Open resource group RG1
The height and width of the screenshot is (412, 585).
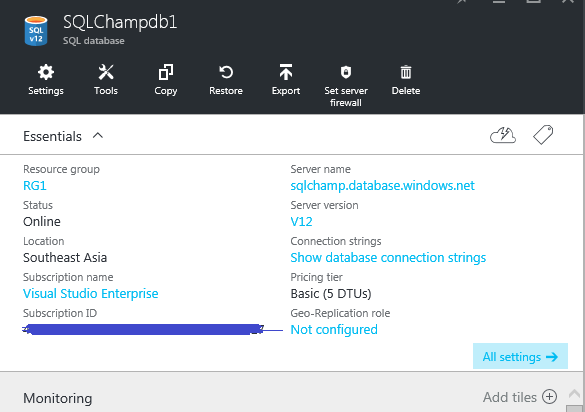coord(35,185)
